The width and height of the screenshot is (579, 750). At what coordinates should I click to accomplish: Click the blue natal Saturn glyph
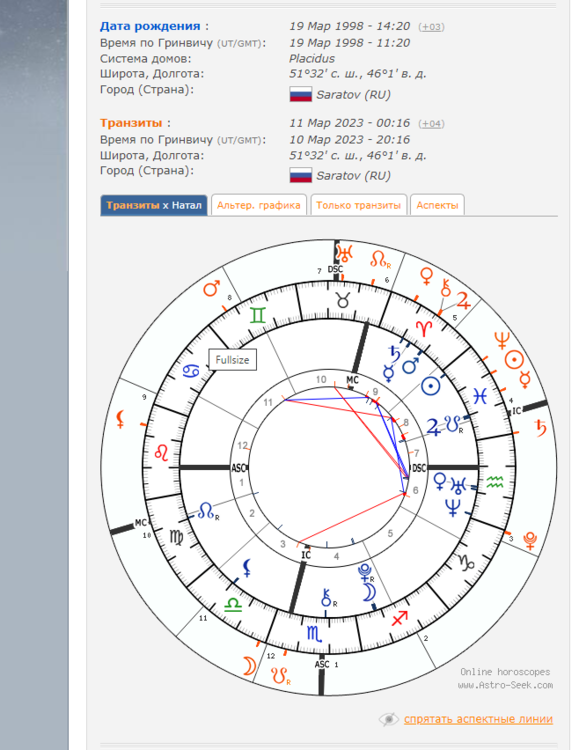[394, 354]
